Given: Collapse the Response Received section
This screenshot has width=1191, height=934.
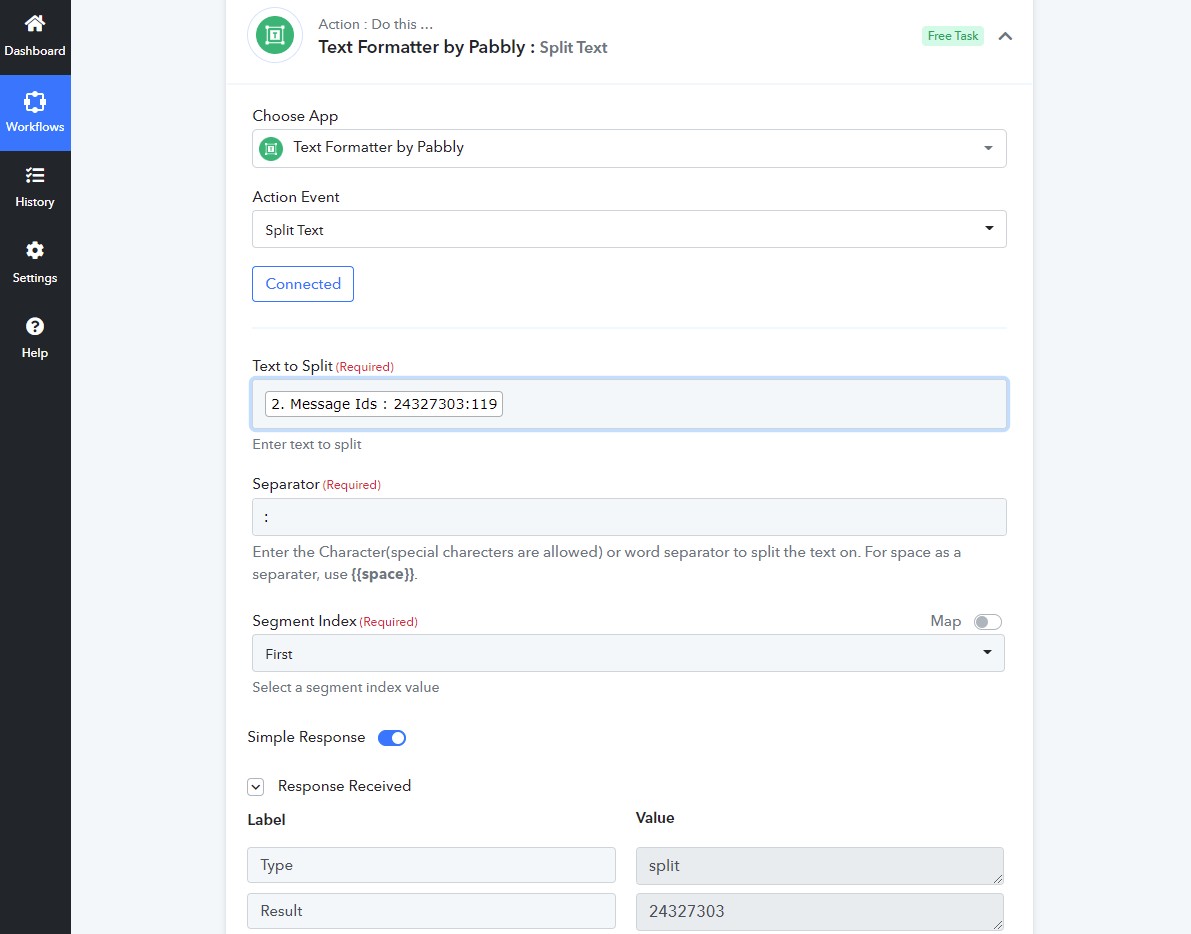Looking at the screenshot, I should point(256,787).
